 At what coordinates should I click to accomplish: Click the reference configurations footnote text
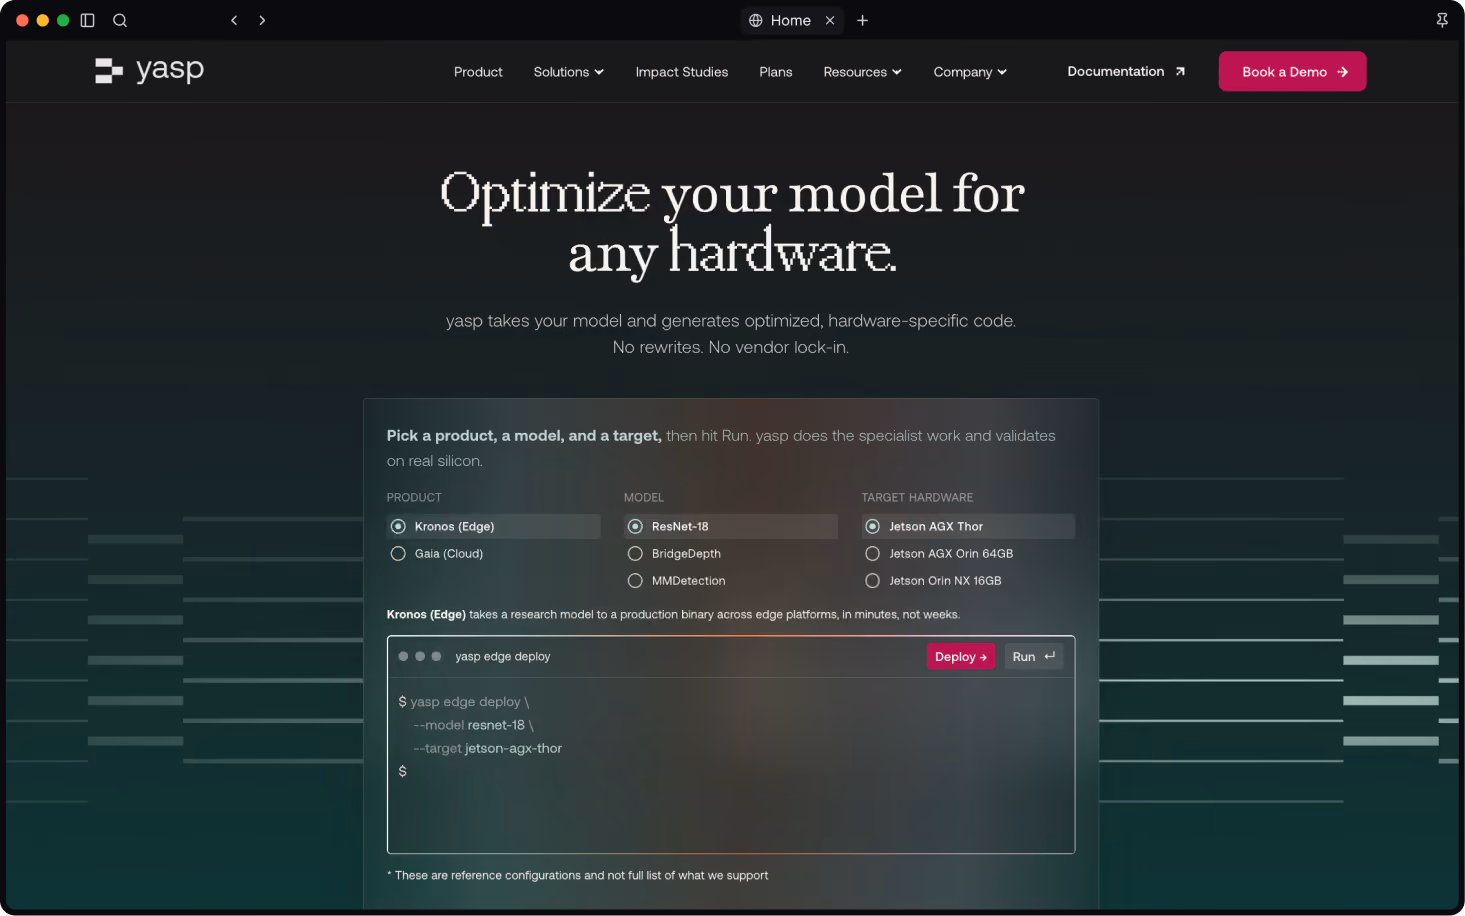click(x=578, y=875)
